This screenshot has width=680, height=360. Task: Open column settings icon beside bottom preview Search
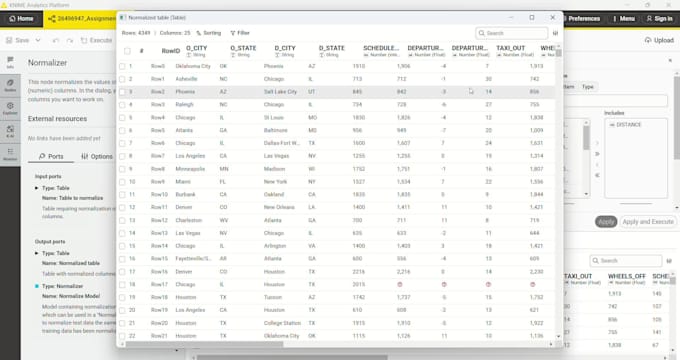coord(669,261)
